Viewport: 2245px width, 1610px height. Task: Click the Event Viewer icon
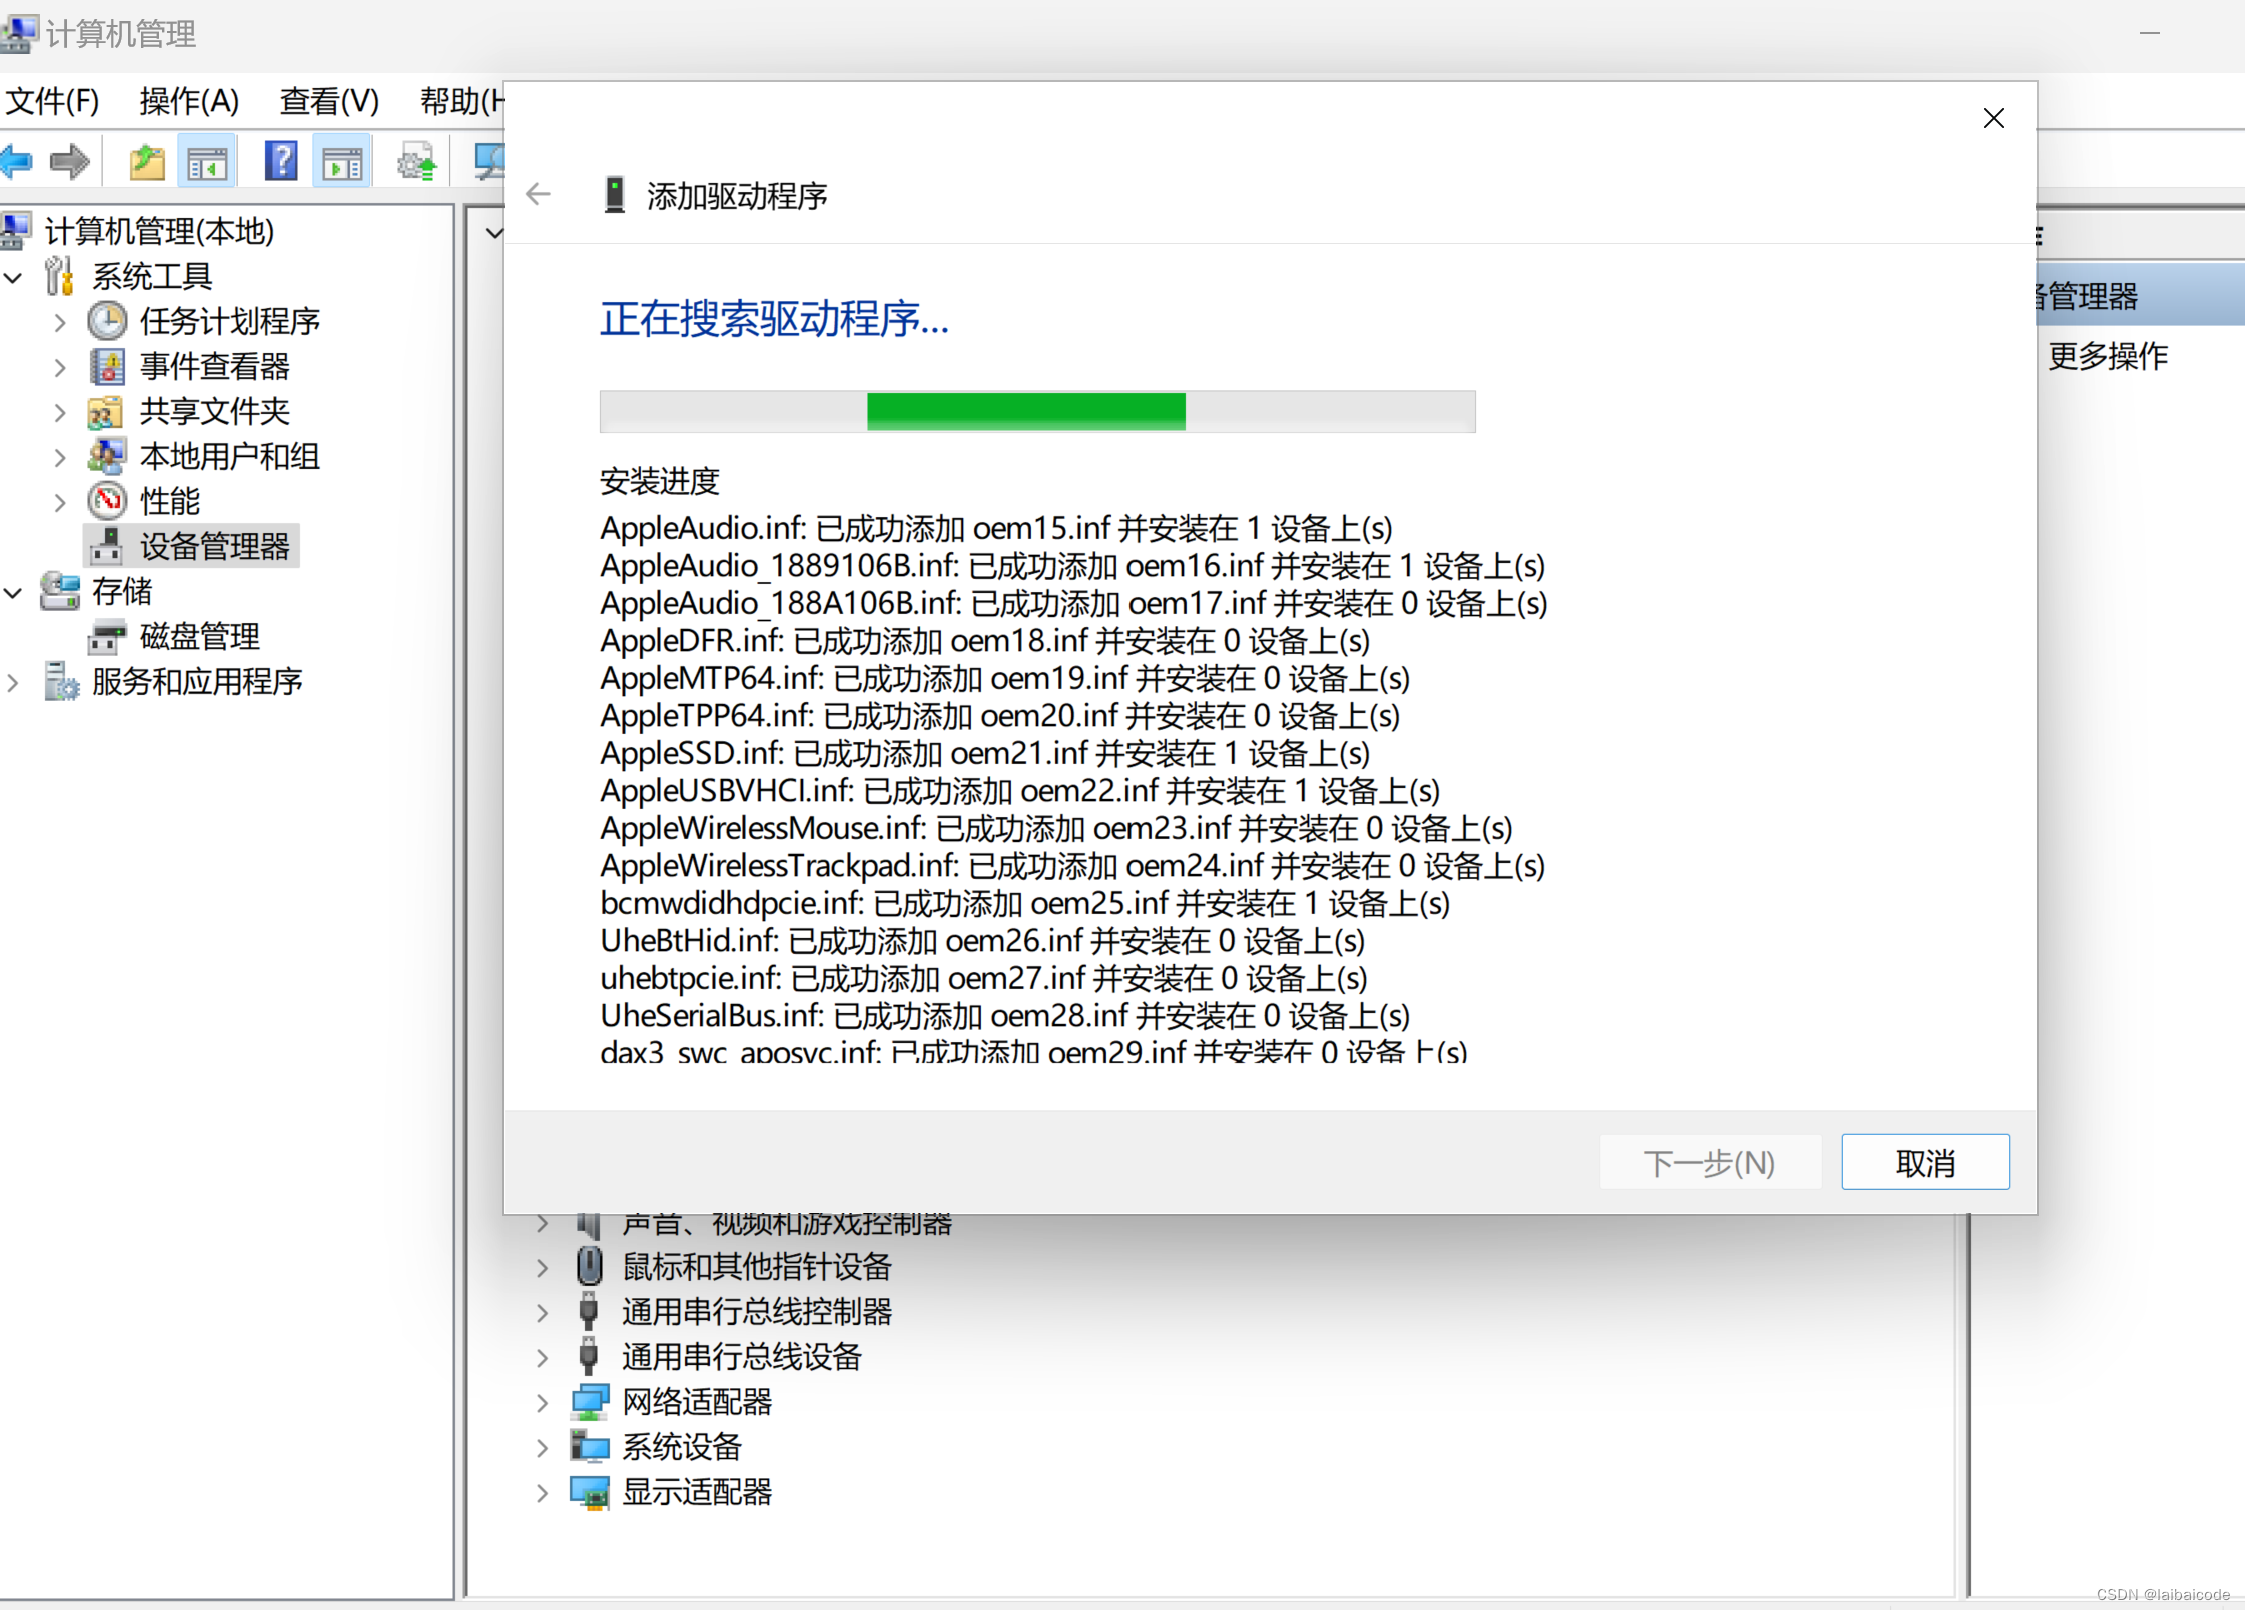(107, 366)
